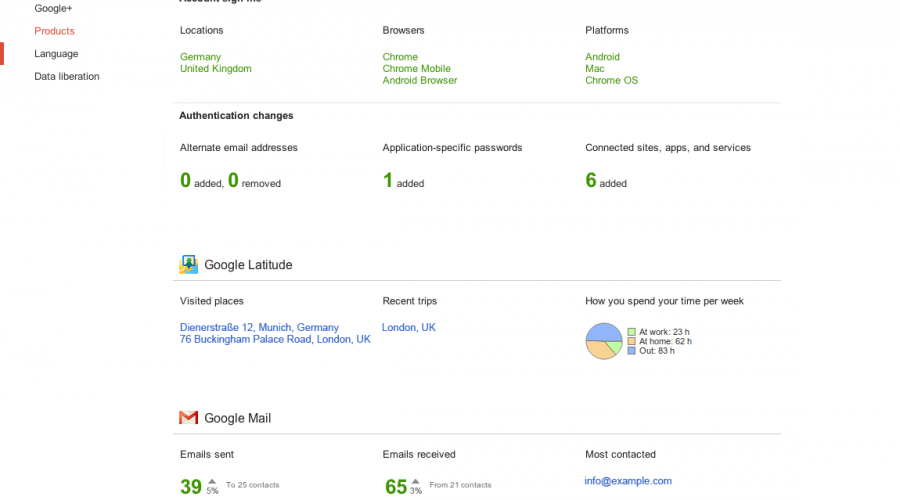Click the 65 emails received count

coord(395,487)
